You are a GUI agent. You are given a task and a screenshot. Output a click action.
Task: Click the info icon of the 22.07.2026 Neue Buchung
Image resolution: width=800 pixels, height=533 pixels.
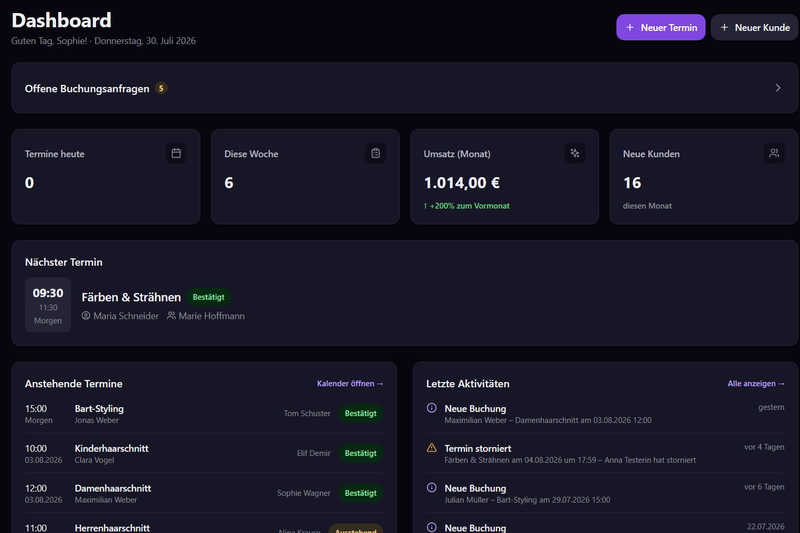(x=432, y=527)
